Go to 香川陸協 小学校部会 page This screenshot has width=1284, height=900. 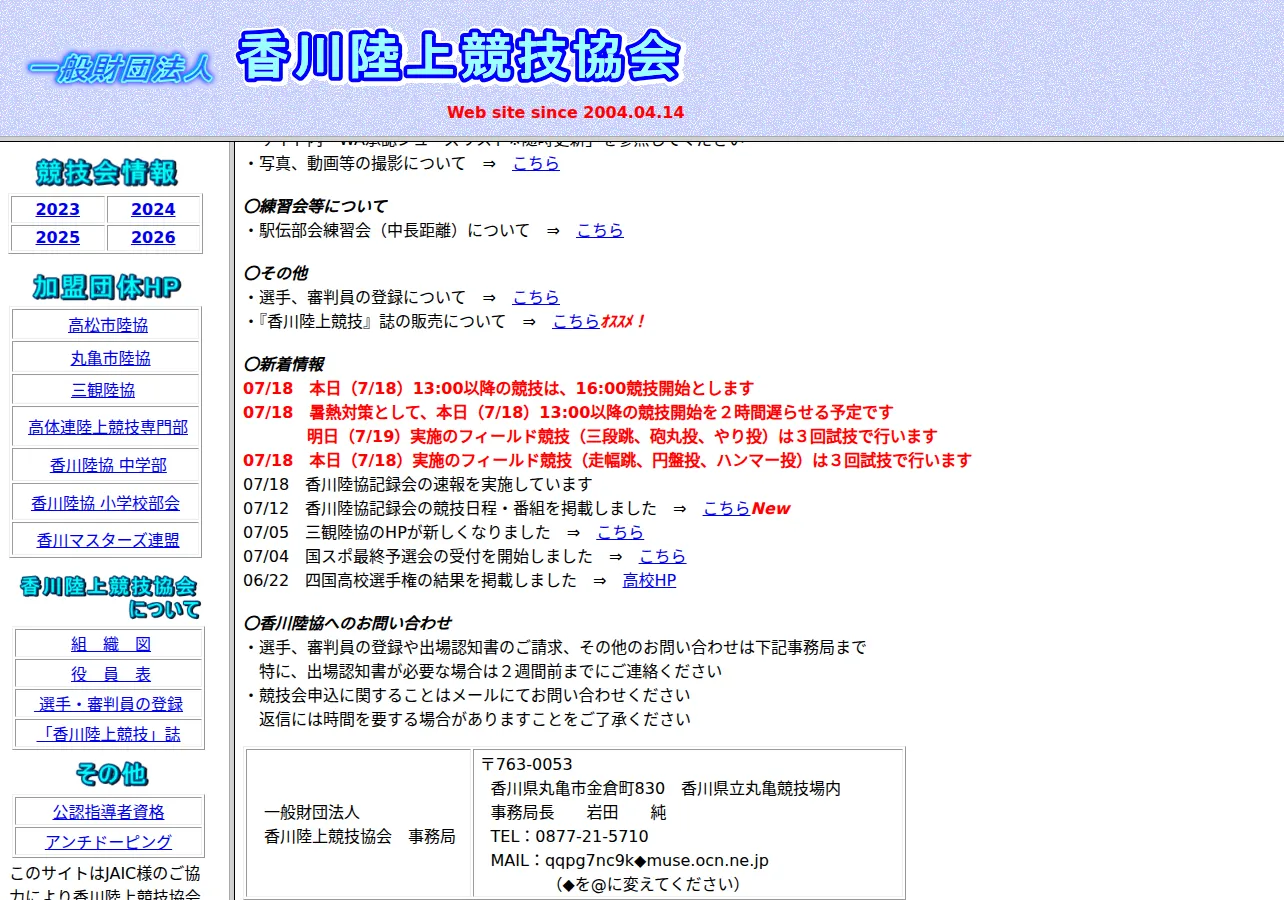coord(105,503)
